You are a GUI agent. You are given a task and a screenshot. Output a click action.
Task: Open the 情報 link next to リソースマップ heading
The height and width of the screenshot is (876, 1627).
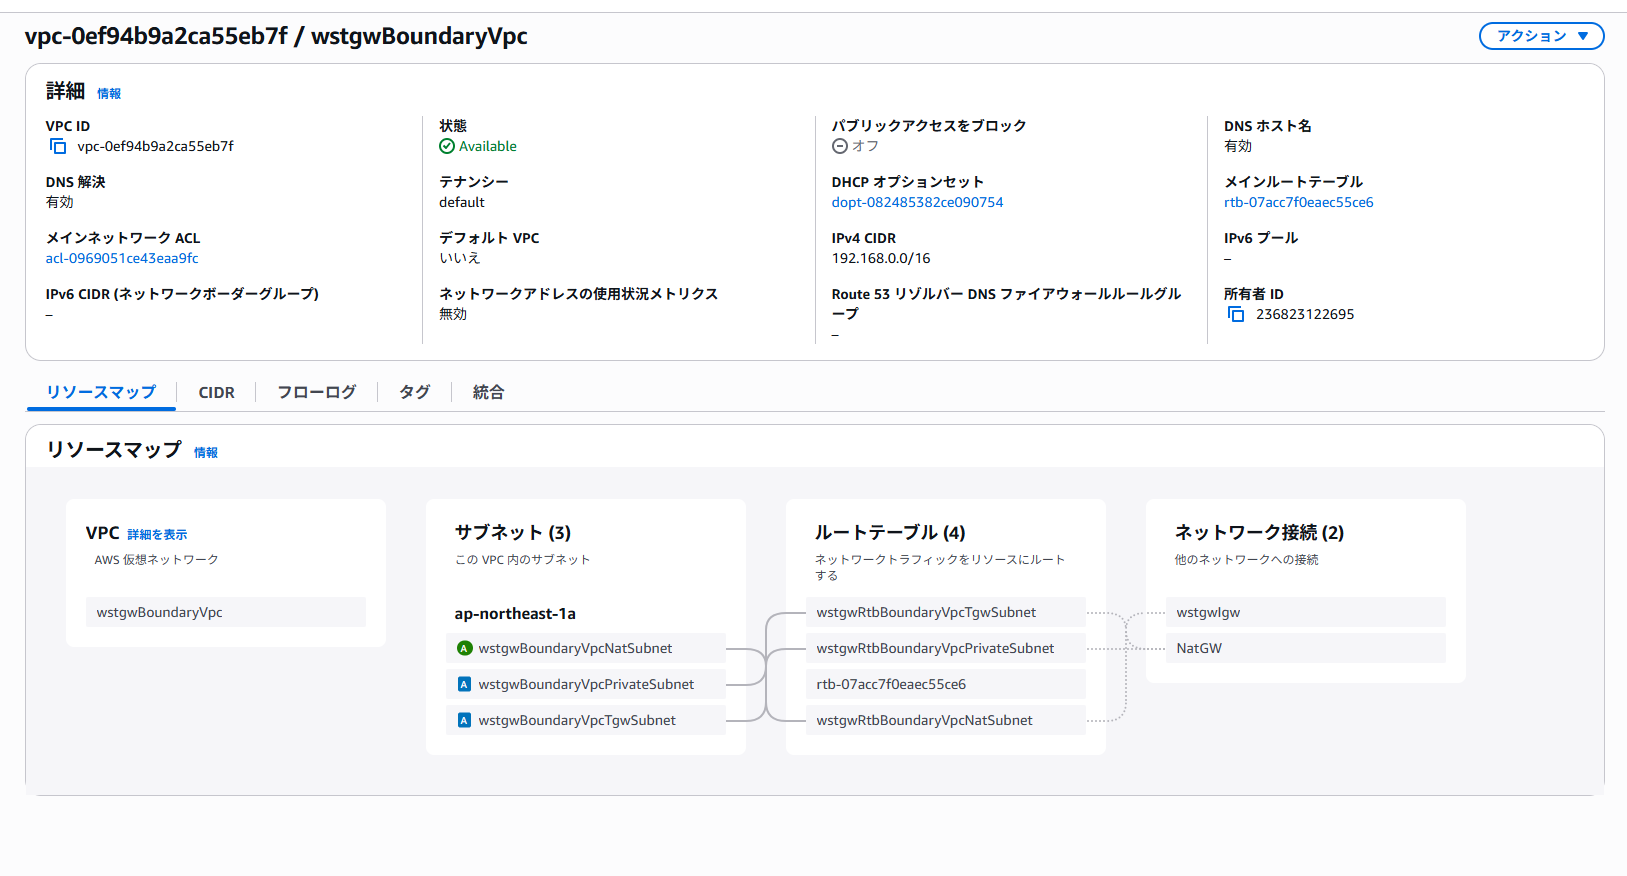[206, 452]
